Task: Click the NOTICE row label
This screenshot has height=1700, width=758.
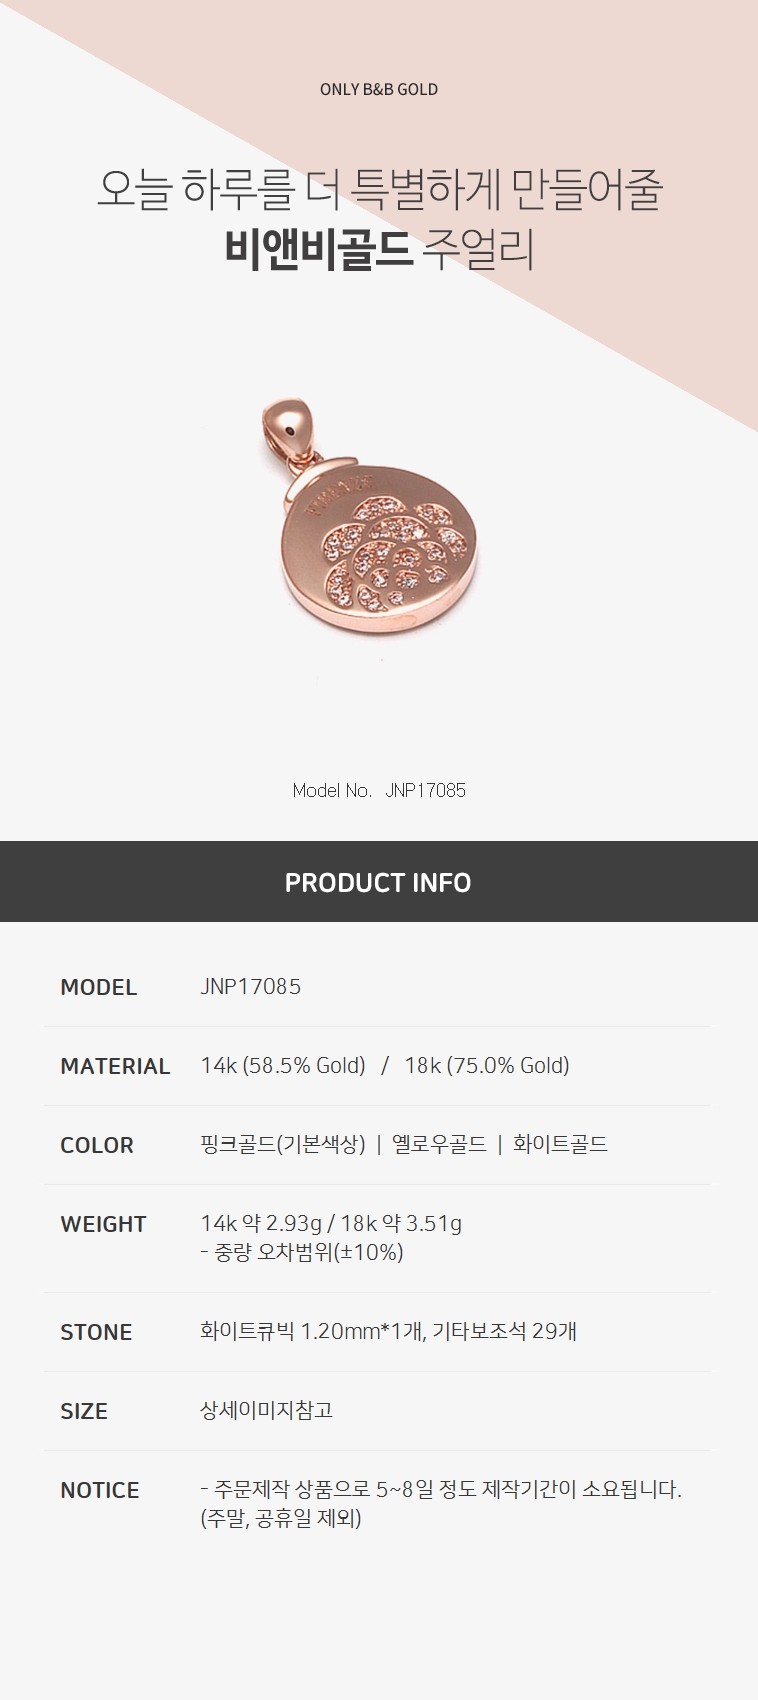Action: 100,1490
